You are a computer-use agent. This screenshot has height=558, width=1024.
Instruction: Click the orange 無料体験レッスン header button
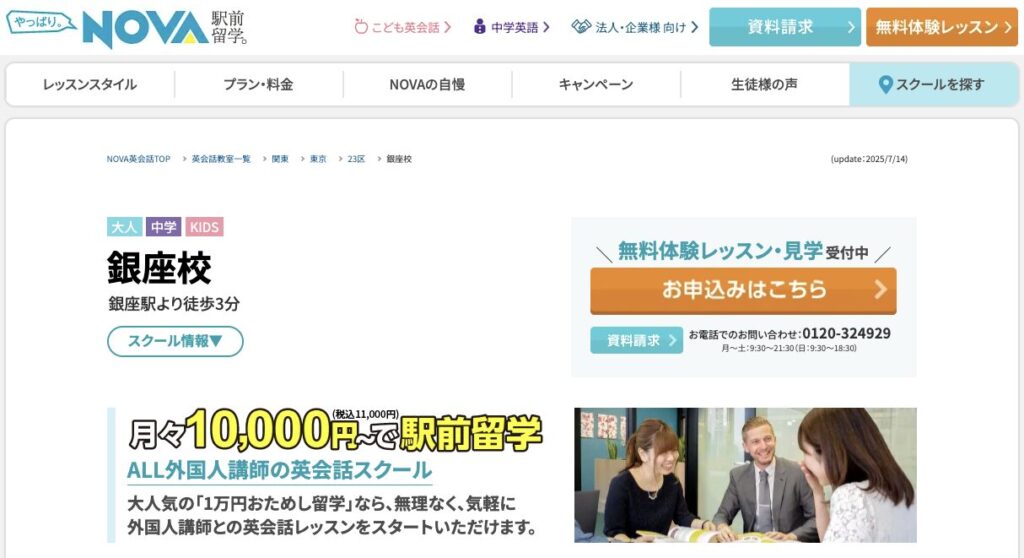tap(942, 27)
